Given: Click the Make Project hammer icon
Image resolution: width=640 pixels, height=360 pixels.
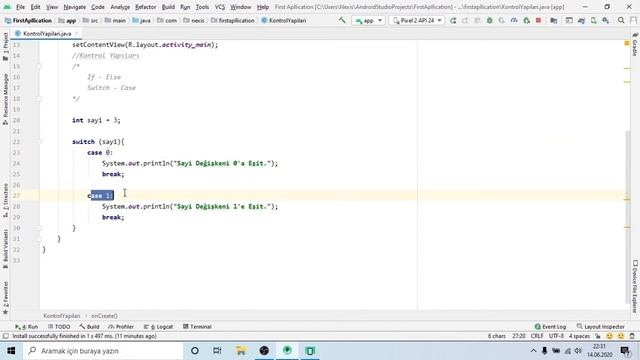Looking at the screenshot, I should 342,20.
